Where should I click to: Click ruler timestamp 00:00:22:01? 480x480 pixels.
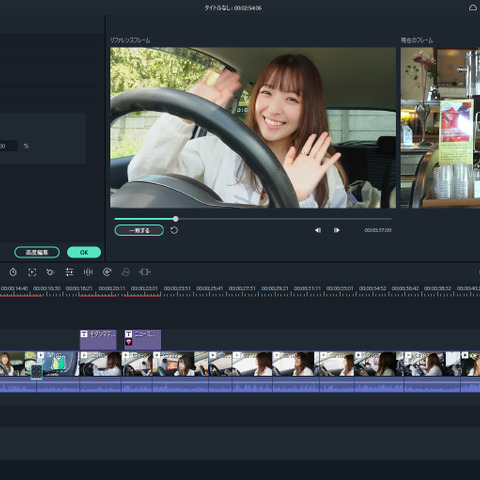point(144,288)
